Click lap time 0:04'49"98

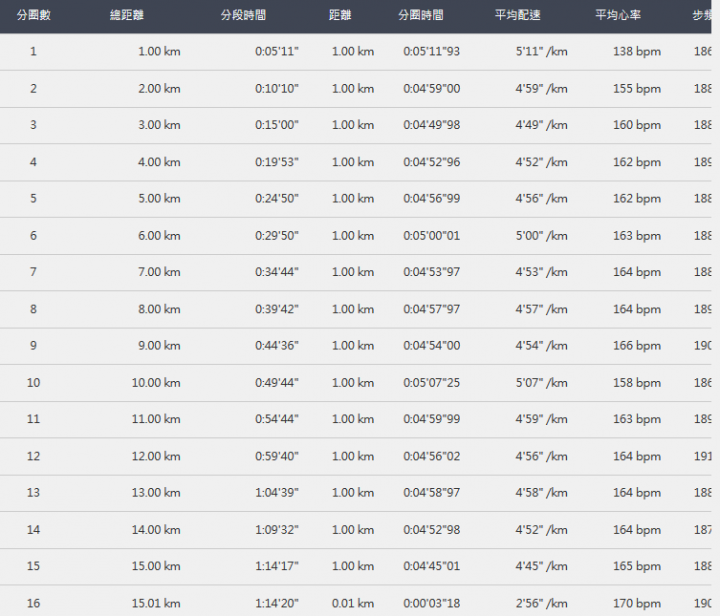tap(432, 125)
